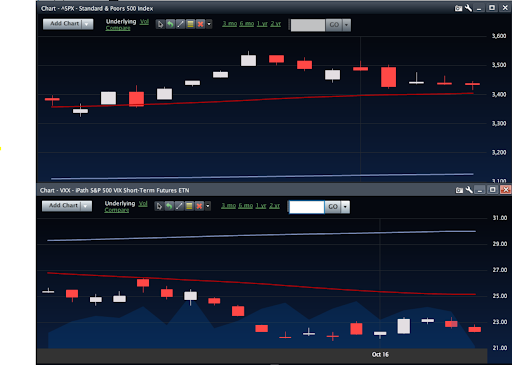Screen dimensions: 512x365
Task: Select the pointer tool in VXX chart toolbar
Action: tap(159, 206)
